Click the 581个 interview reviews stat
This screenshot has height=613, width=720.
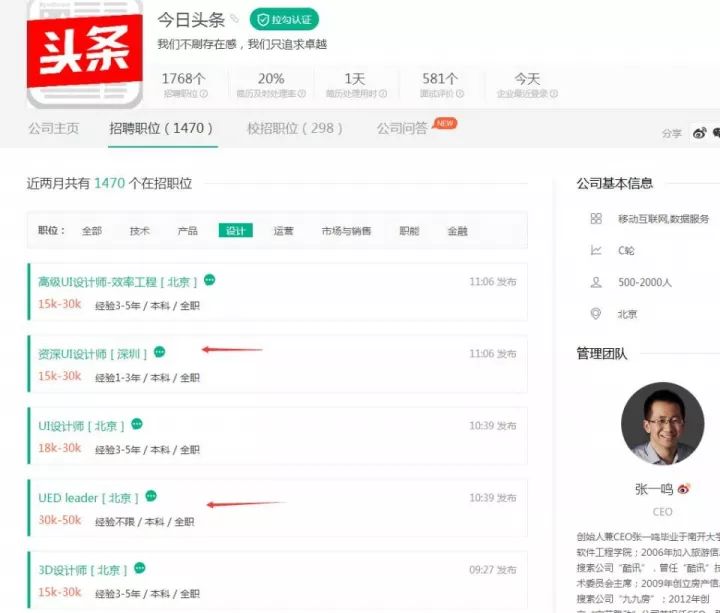(x=440, y=79)
